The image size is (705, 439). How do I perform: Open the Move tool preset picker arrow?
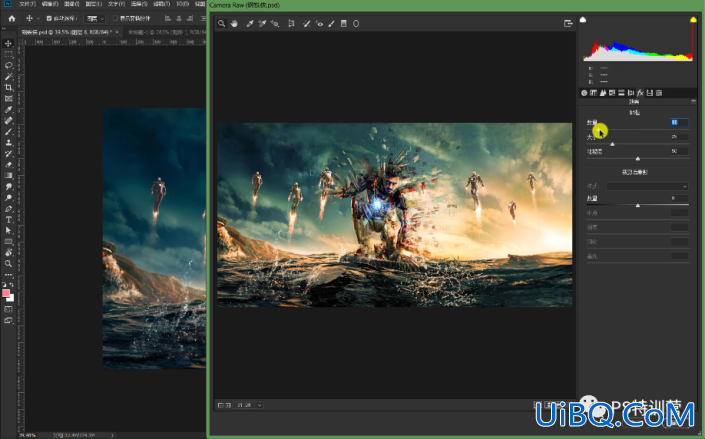pos(38,18)
